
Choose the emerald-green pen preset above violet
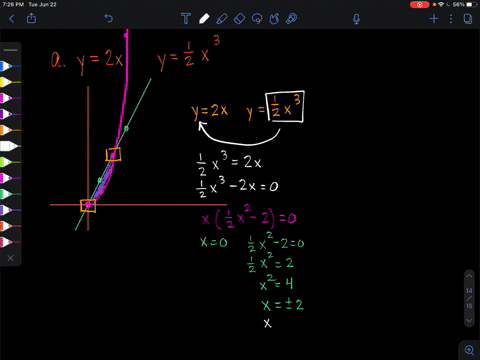[x=10, y=194]
